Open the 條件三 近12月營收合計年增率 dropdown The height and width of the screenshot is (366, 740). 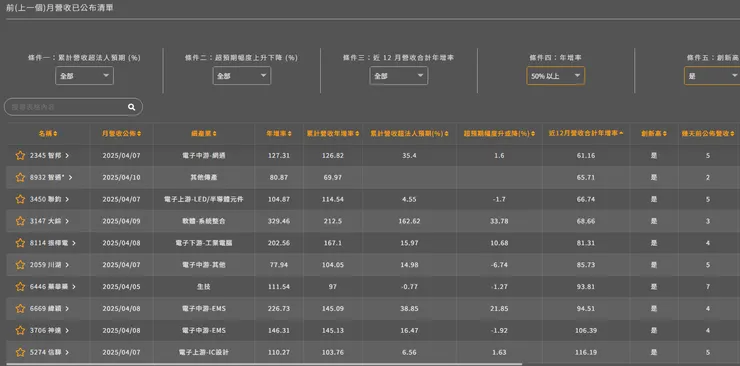click(399, 76)
